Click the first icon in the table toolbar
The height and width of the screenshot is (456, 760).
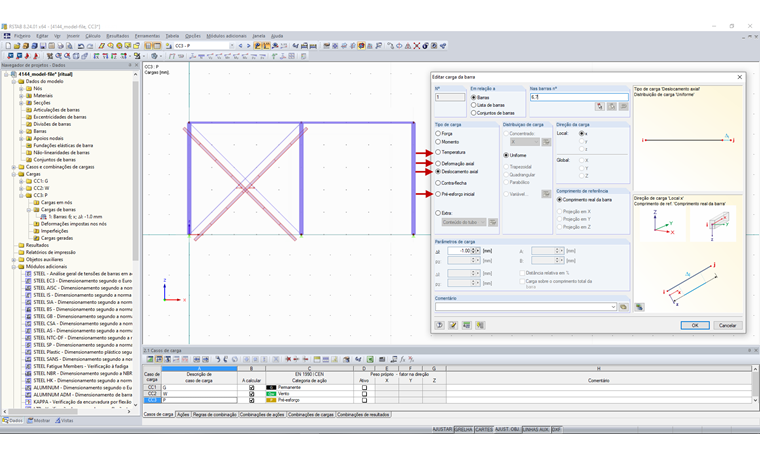(150, 360)
